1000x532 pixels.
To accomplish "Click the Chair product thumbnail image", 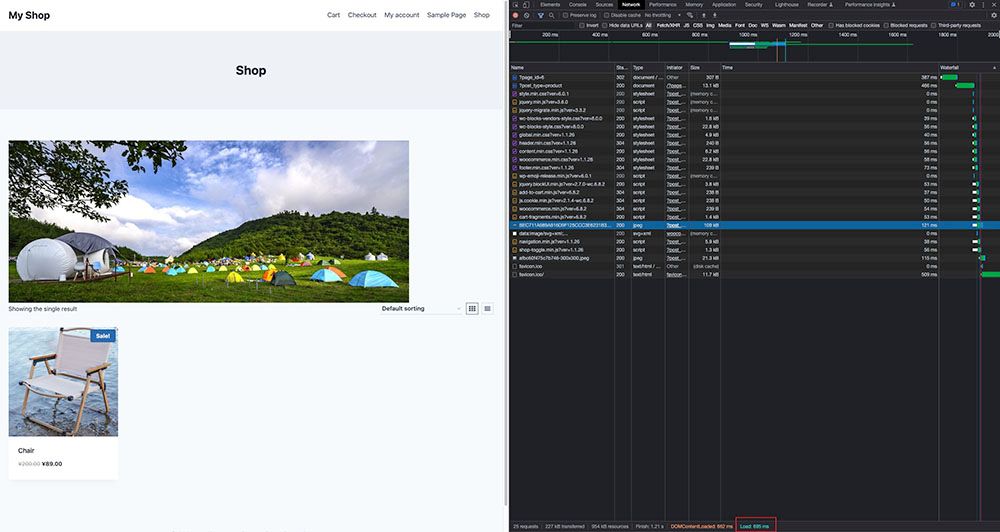I will [x=63, y=381].
